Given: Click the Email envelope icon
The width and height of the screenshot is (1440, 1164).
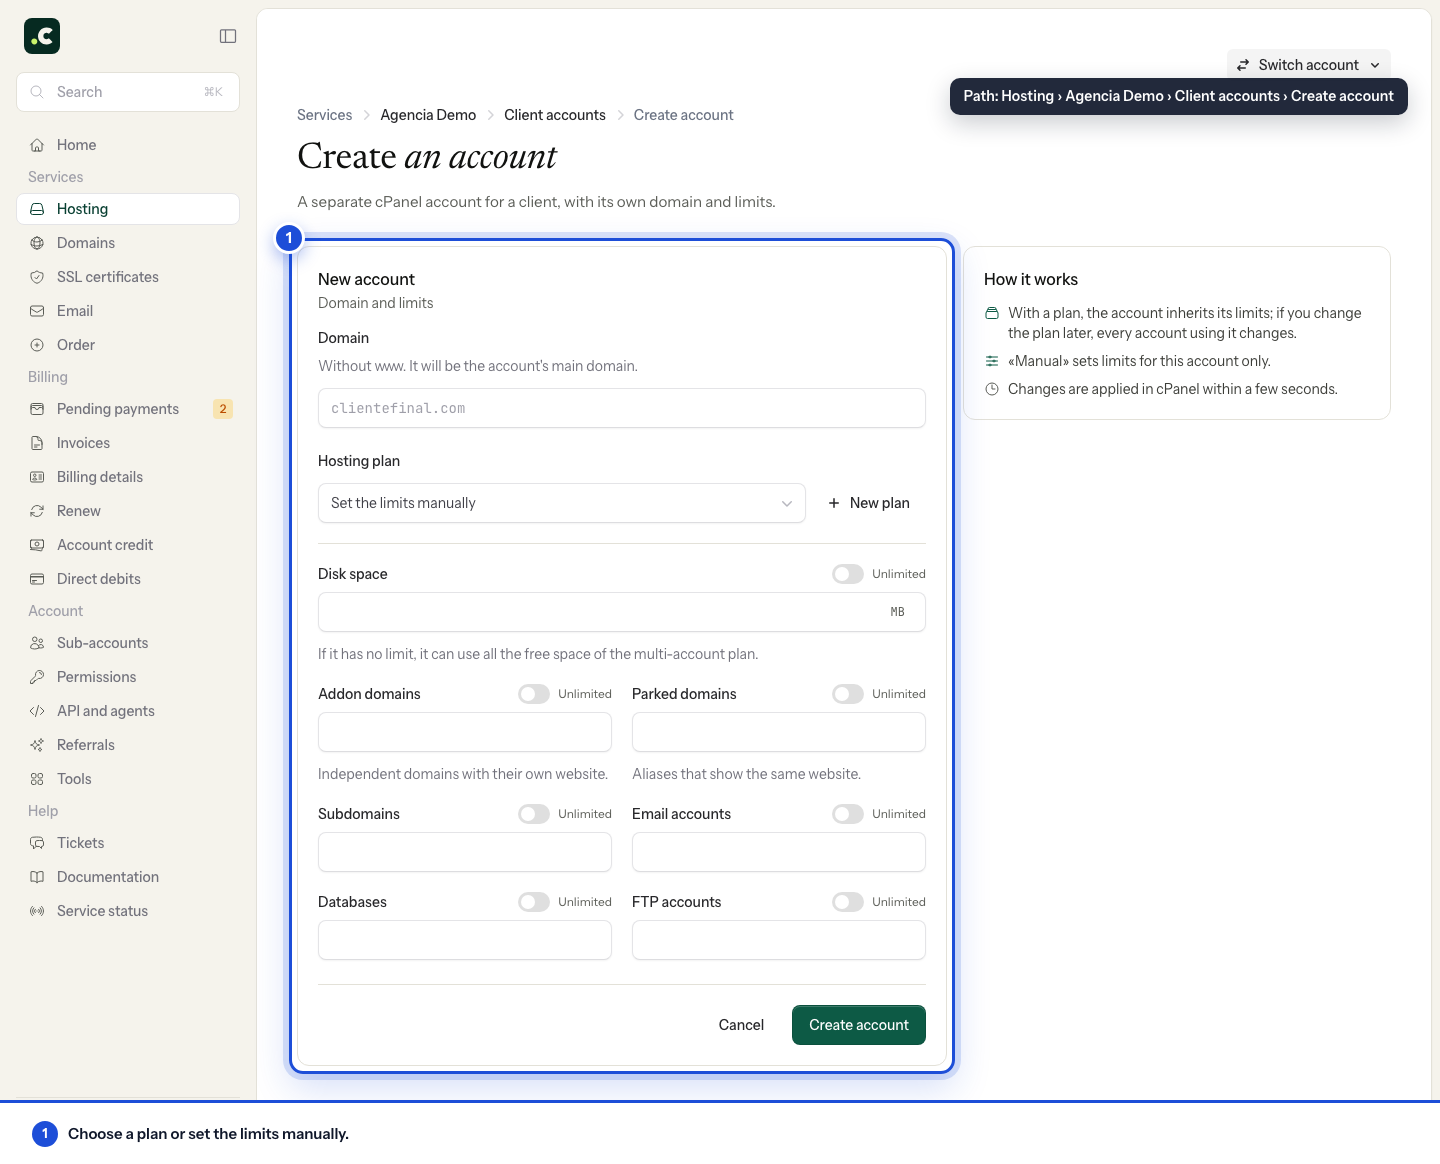Looking at the screenshot, I should point(37,311).
